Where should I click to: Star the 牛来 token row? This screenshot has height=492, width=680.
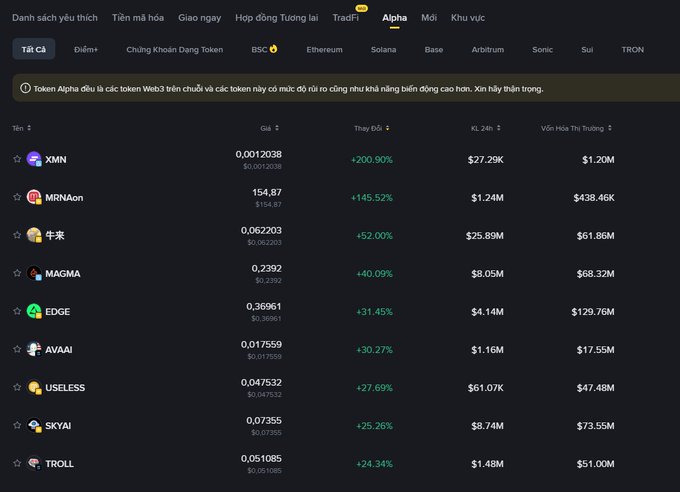click(x=17, y=235)
